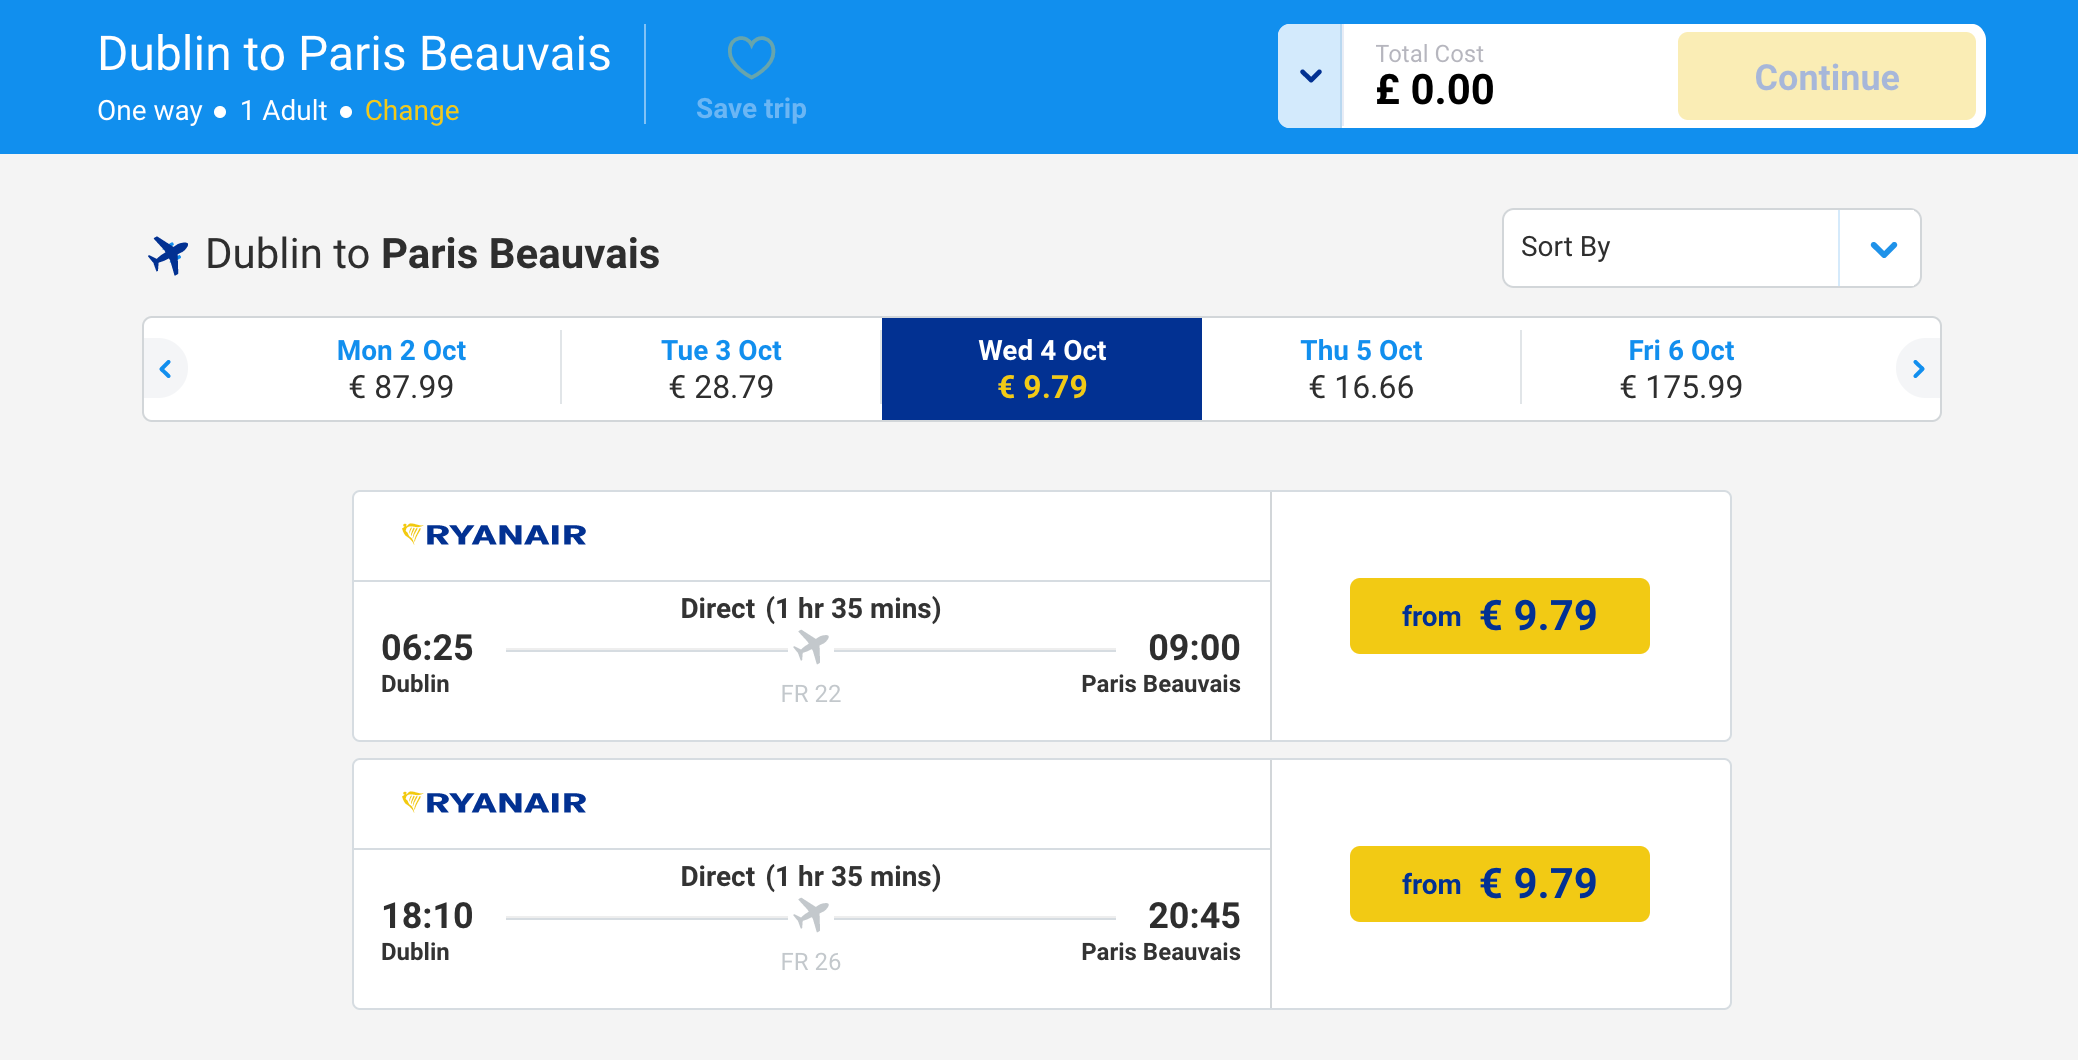Viewport: 2078px width, 1060px height.
Task: Select the €9.79 fare for the 06:25 flight
Action: (1499, 616)
